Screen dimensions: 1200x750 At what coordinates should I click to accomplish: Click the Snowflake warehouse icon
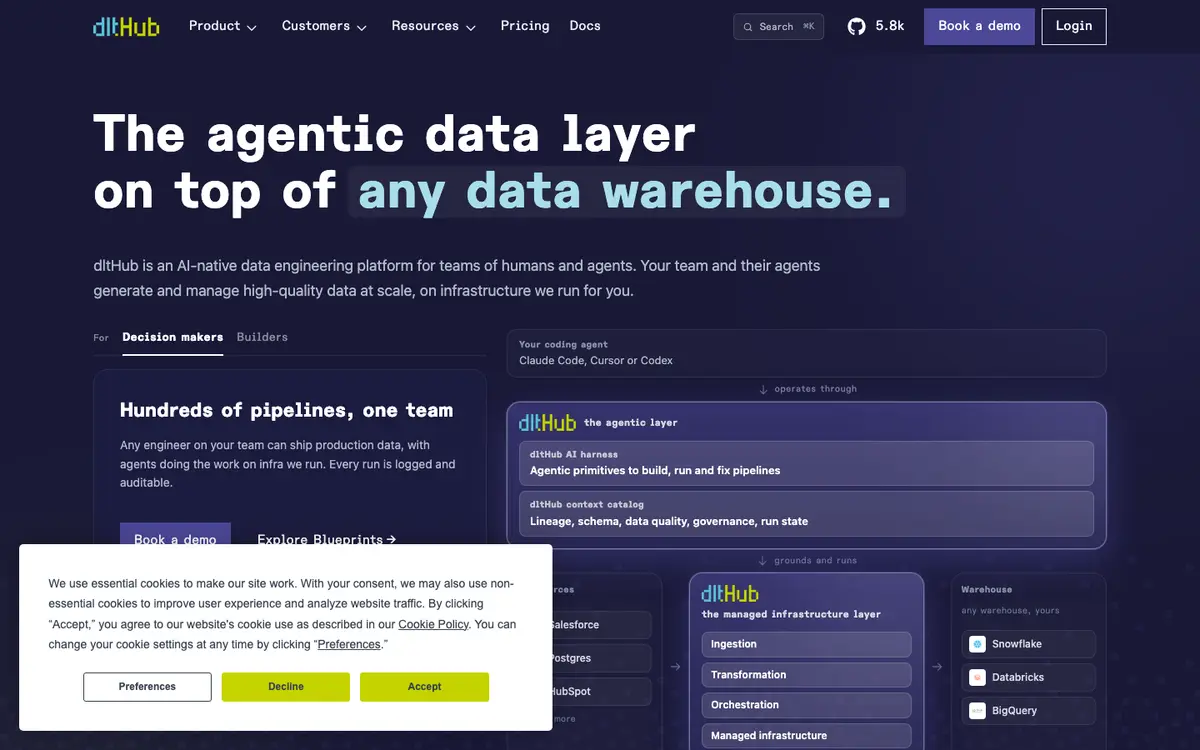pos(978,644)
